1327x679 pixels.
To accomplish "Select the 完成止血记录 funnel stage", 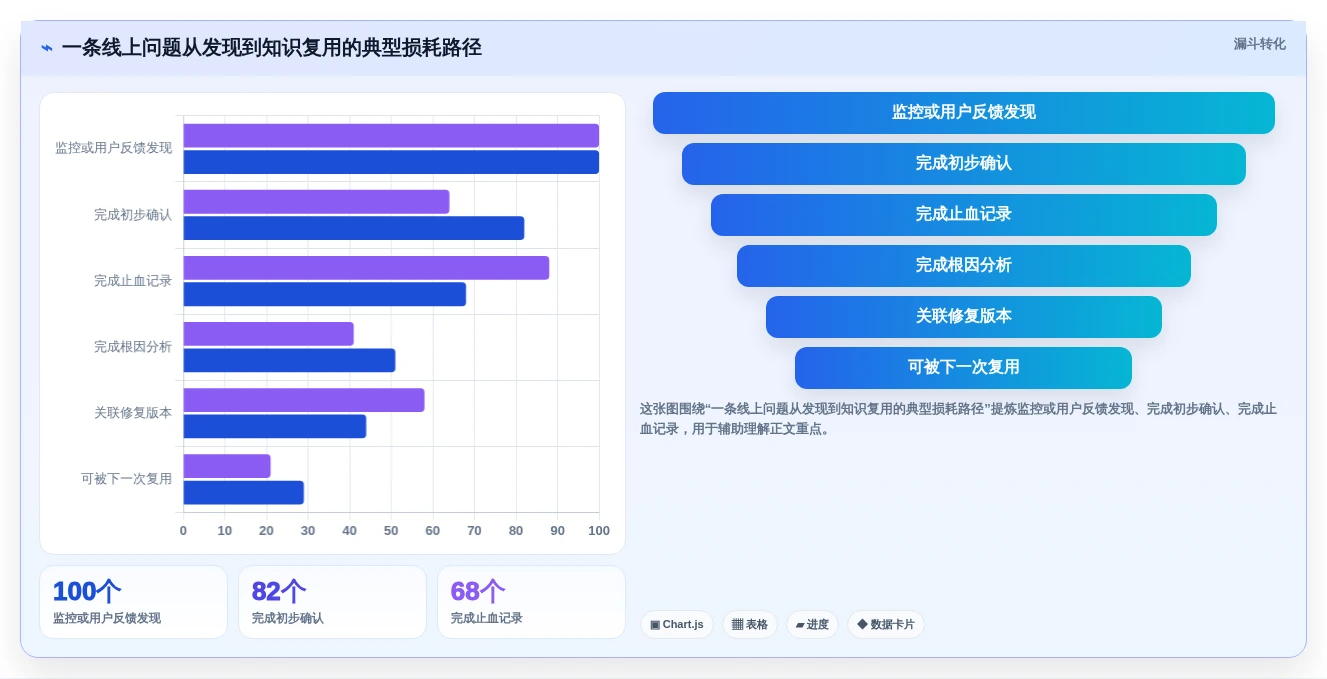I will 963,215.
